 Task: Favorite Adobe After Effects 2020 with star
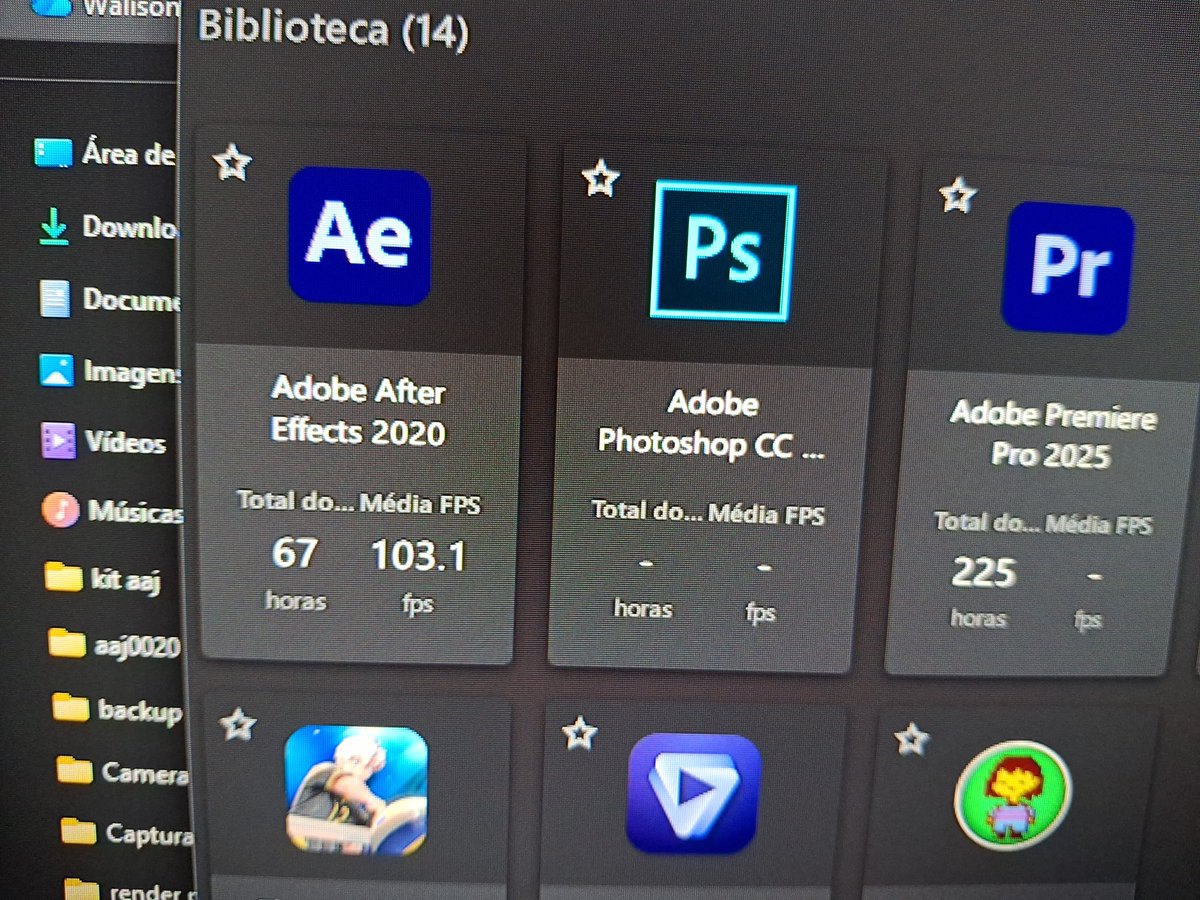[x=233, y=162]
